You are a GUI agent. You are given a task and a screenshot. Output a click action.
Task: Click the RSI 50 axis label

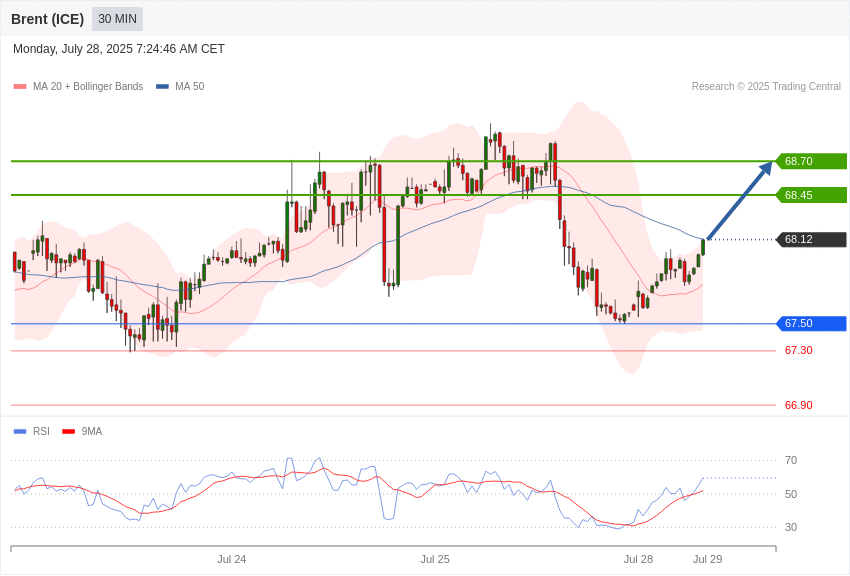point(791,494)
